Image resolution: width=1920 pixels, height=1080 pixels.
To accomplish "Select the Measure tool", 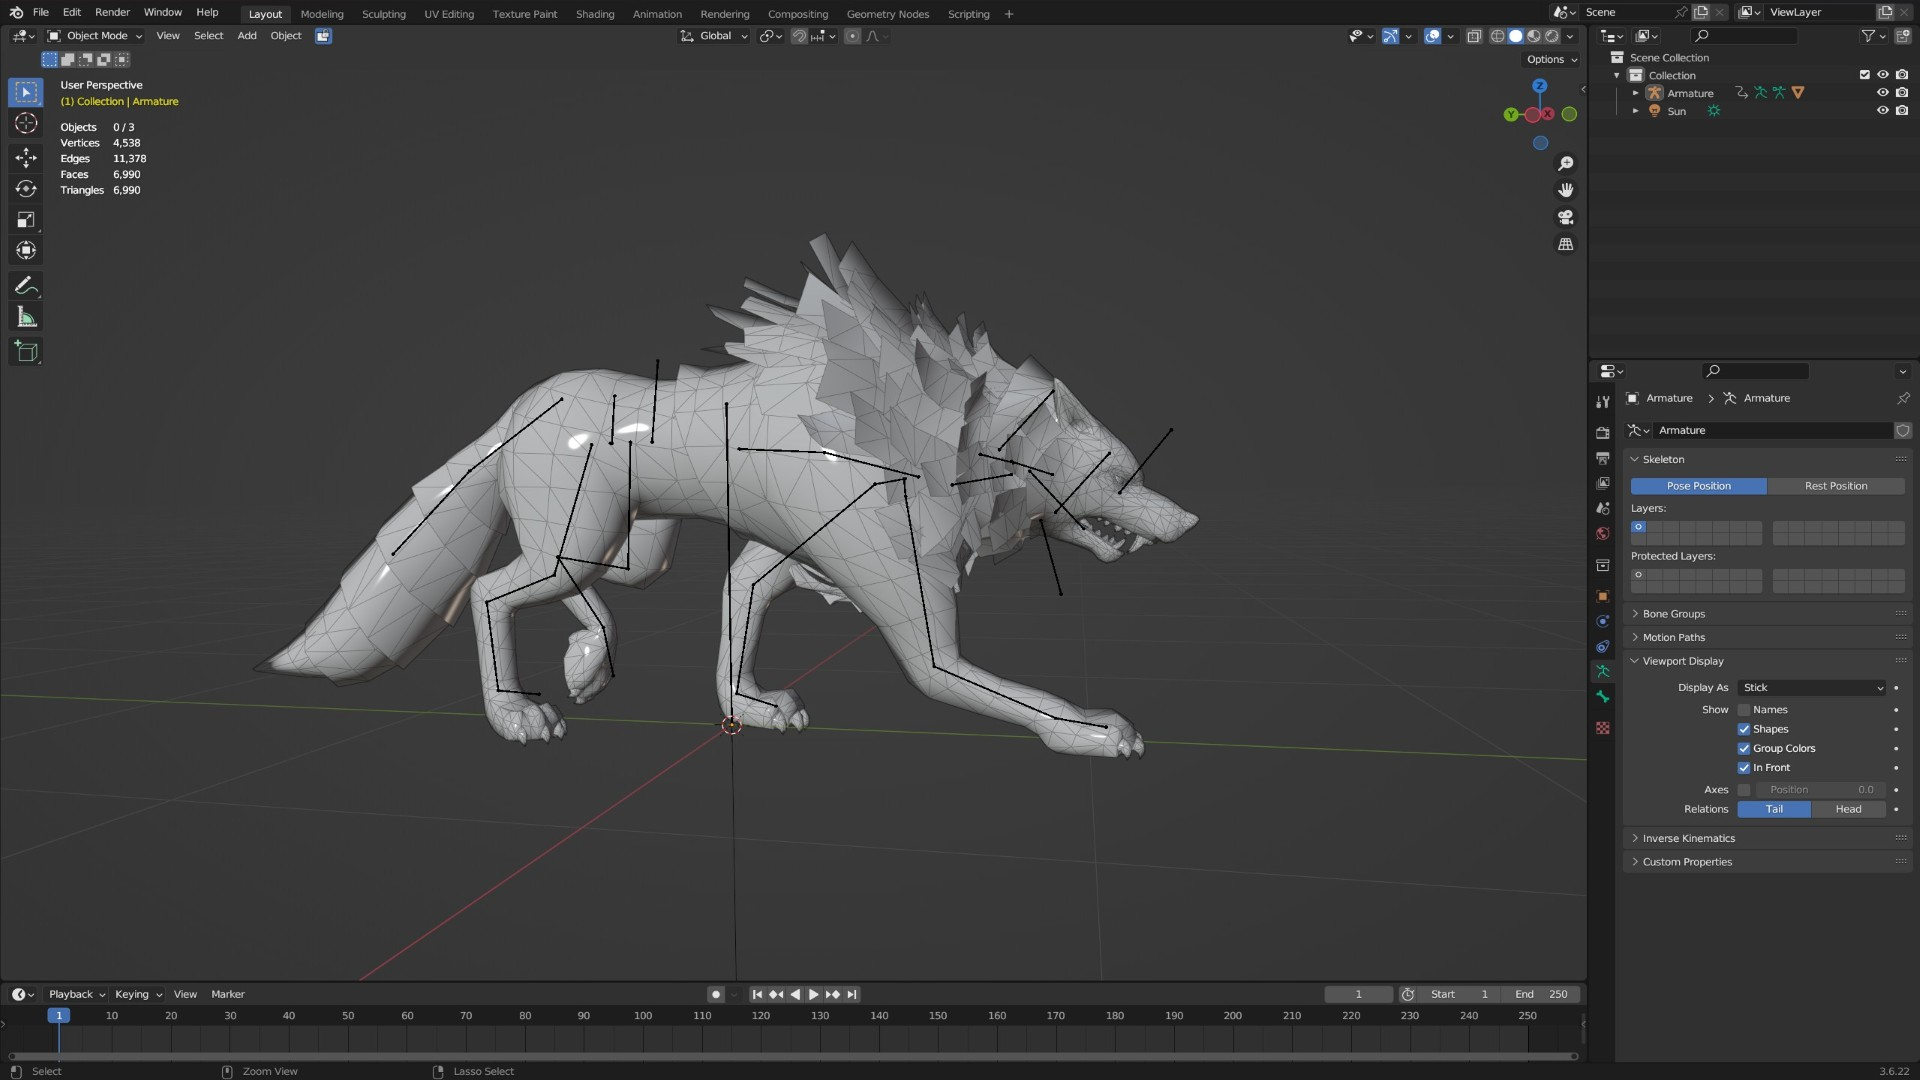I will coord(26,318).
